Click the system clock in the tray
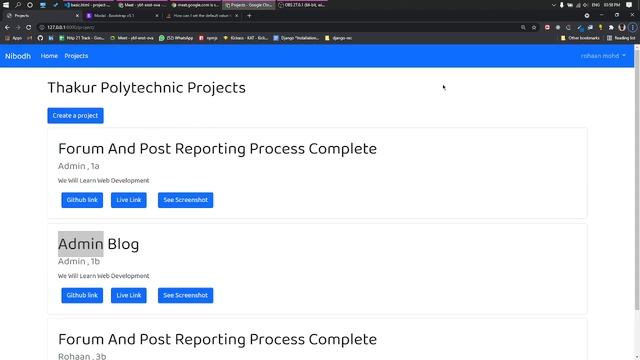Image resolution: width=640 pixels, height=360 pixels. 612,5
